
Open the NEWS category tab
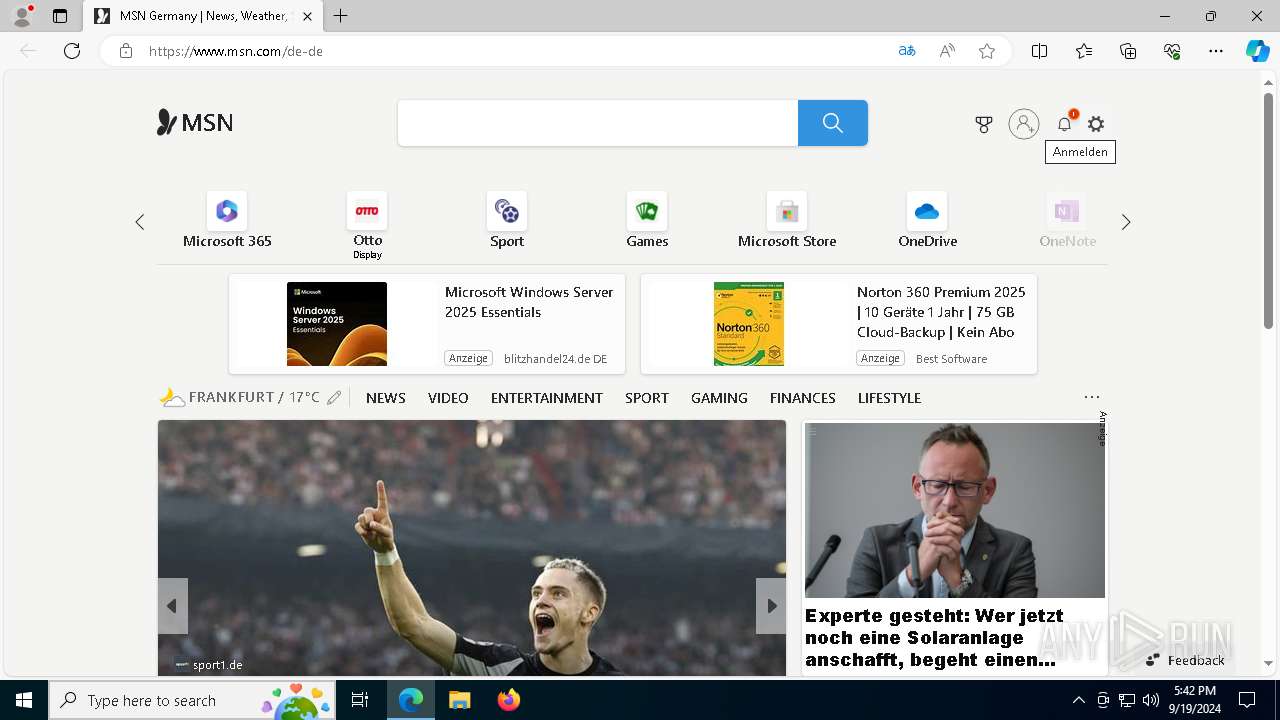pyautogui.click(x=386, y=398)
